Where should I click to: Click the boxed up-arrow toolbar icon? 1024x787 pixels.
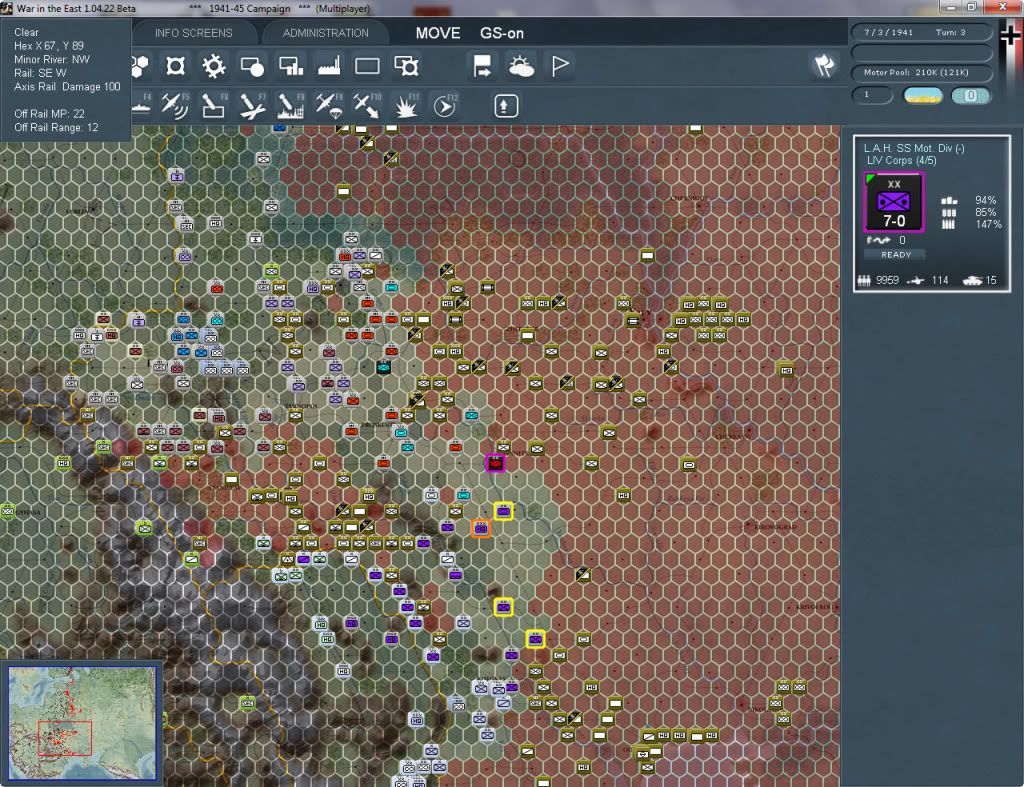tap(505, 106)
